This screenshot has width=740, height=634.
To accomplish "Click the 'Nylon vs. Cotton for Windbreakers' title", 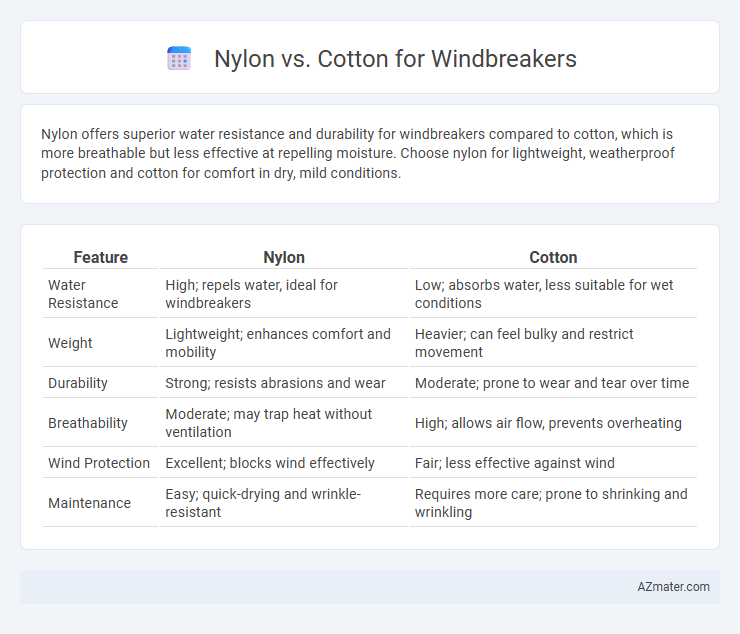I will click(395, 59).
